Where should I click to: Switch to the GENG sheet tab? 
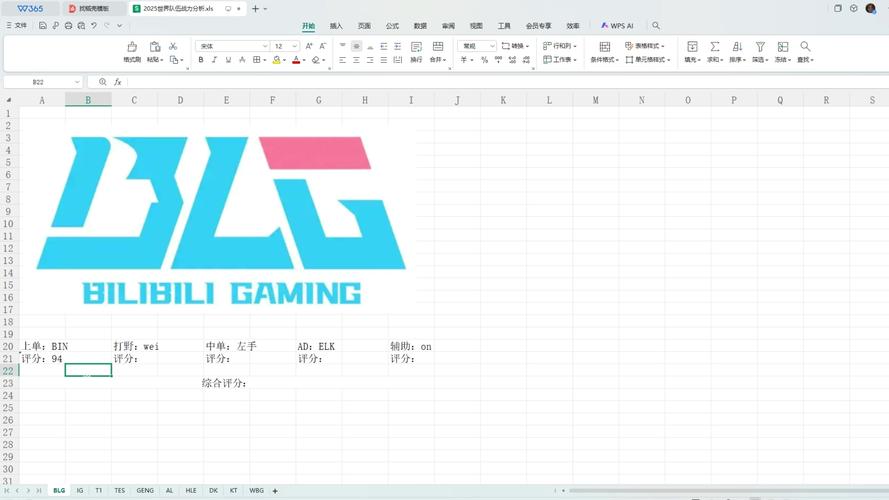pos(145,490)
